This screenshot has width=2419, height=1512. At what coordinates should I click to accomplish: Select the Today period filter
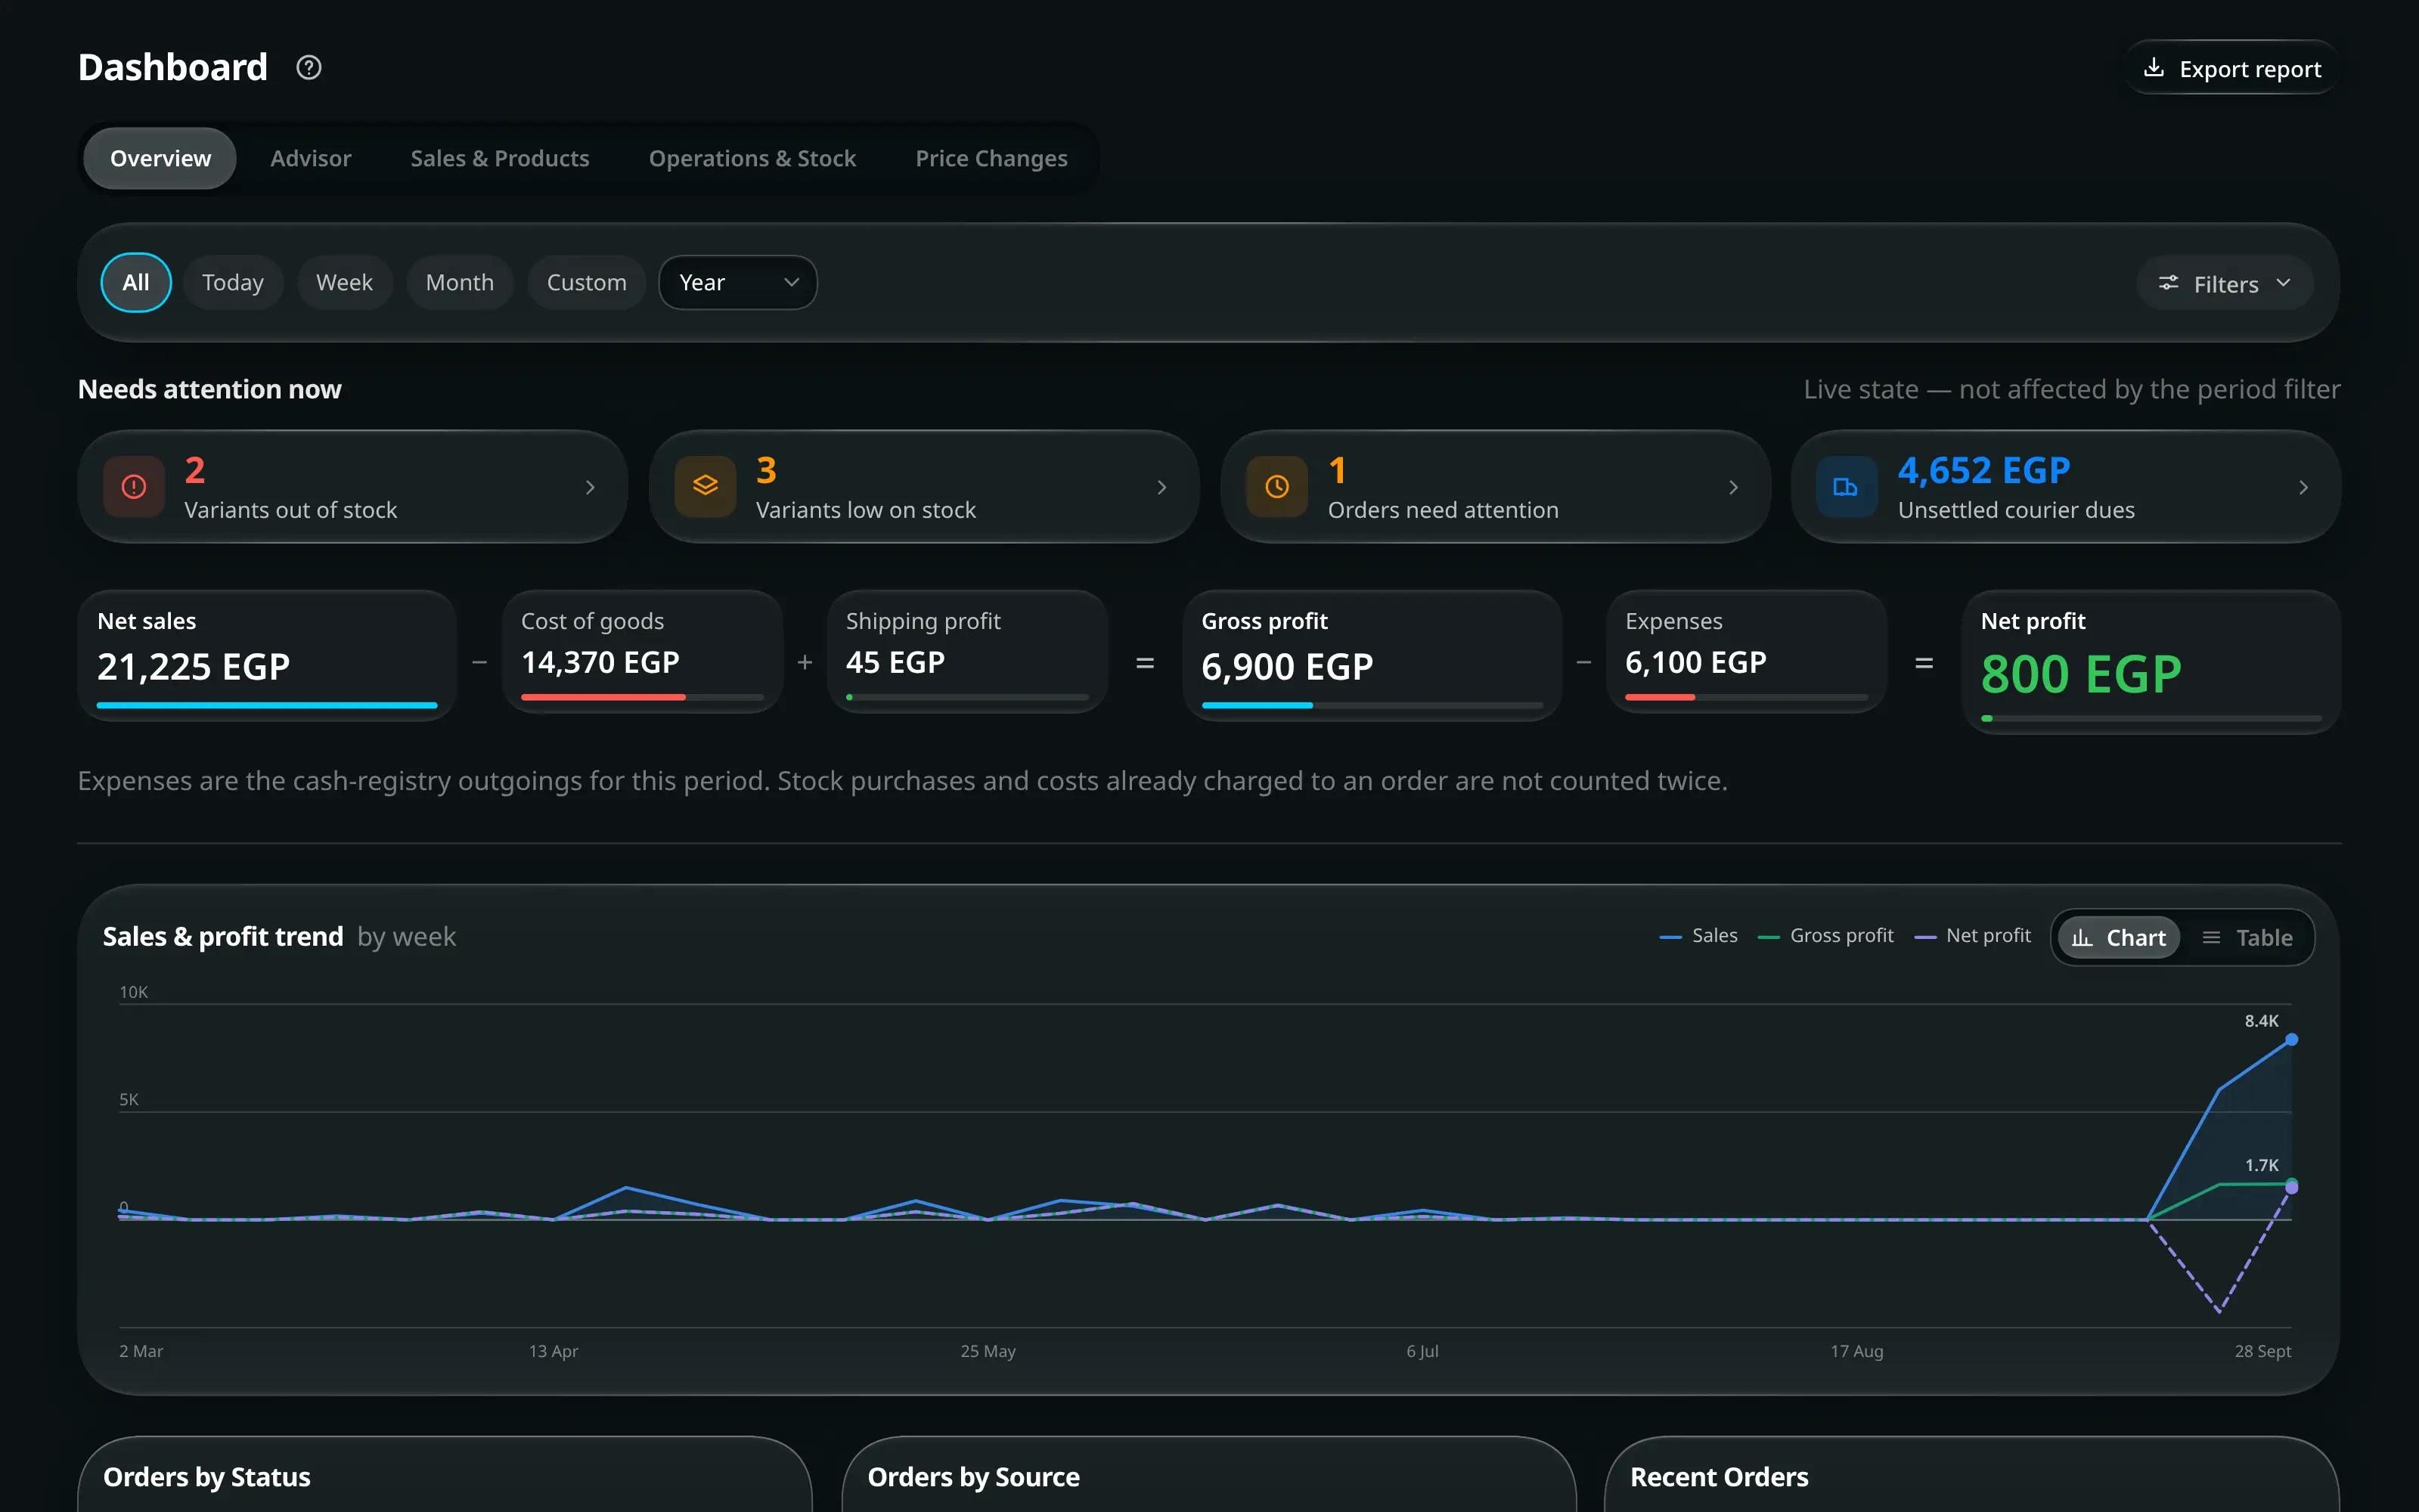[x=233, y=283]
